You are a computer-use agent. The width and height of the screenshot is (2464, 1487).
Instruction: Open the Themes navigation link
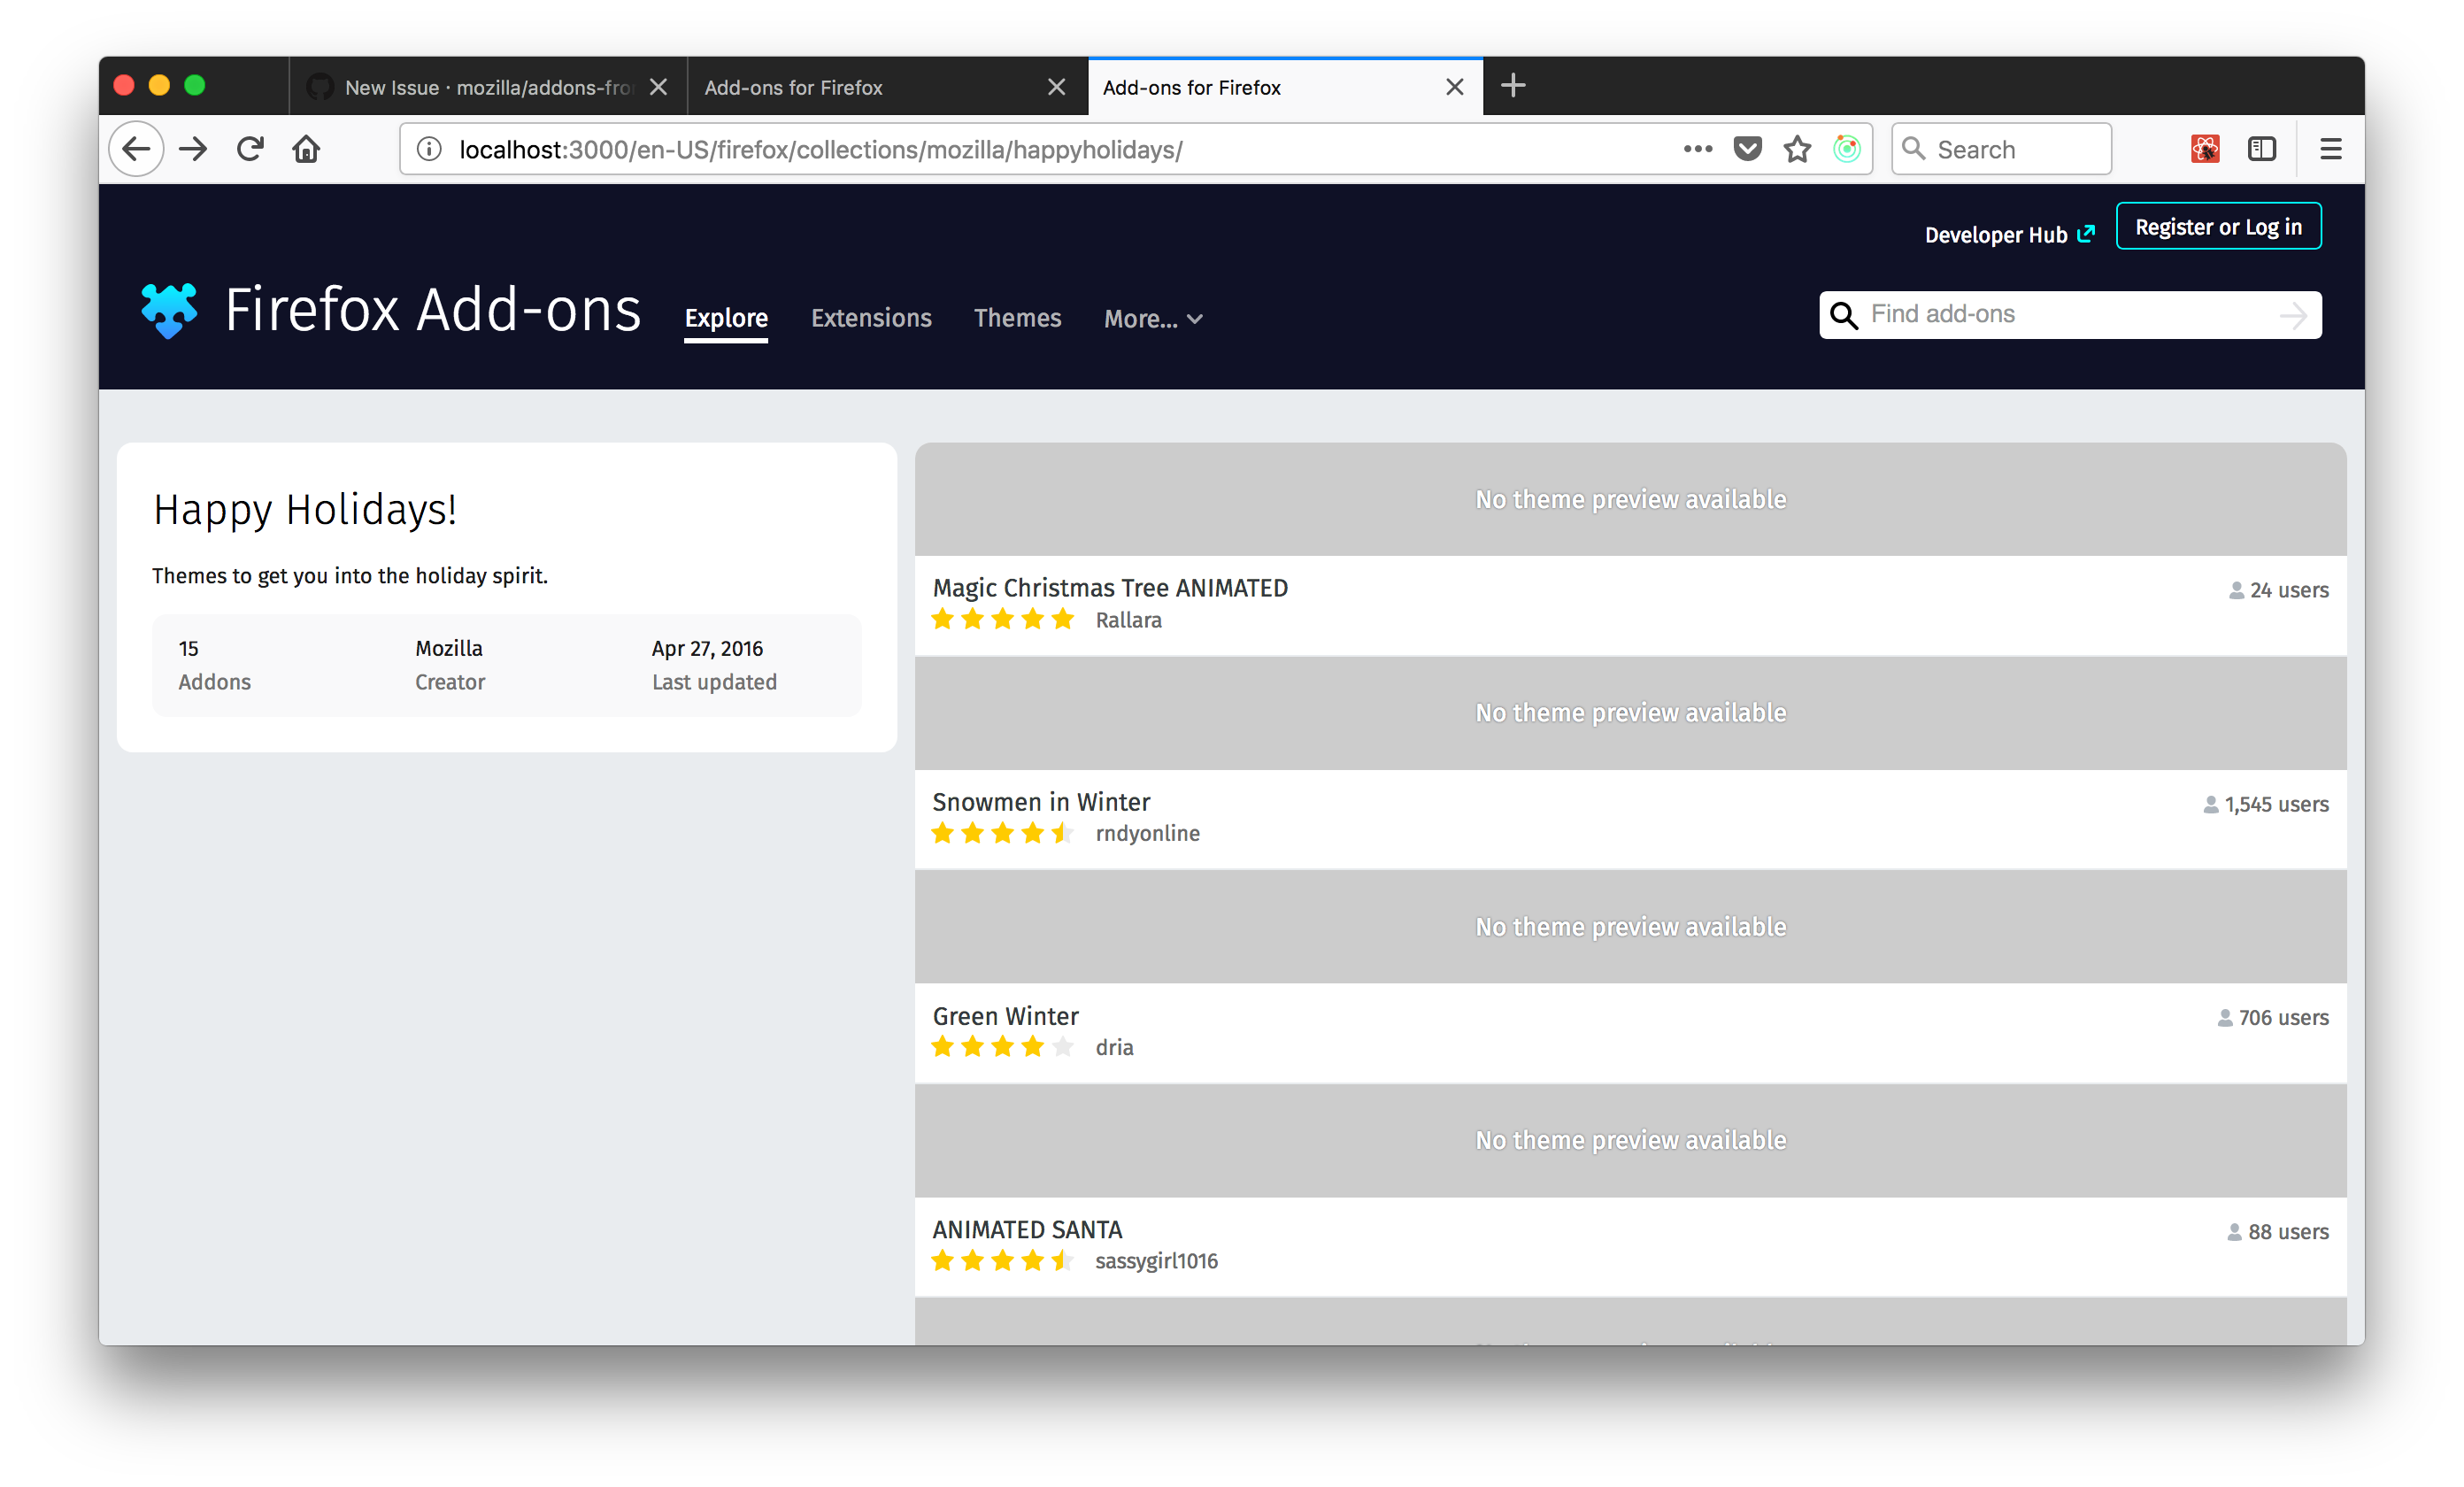(x=1017, y=318)
